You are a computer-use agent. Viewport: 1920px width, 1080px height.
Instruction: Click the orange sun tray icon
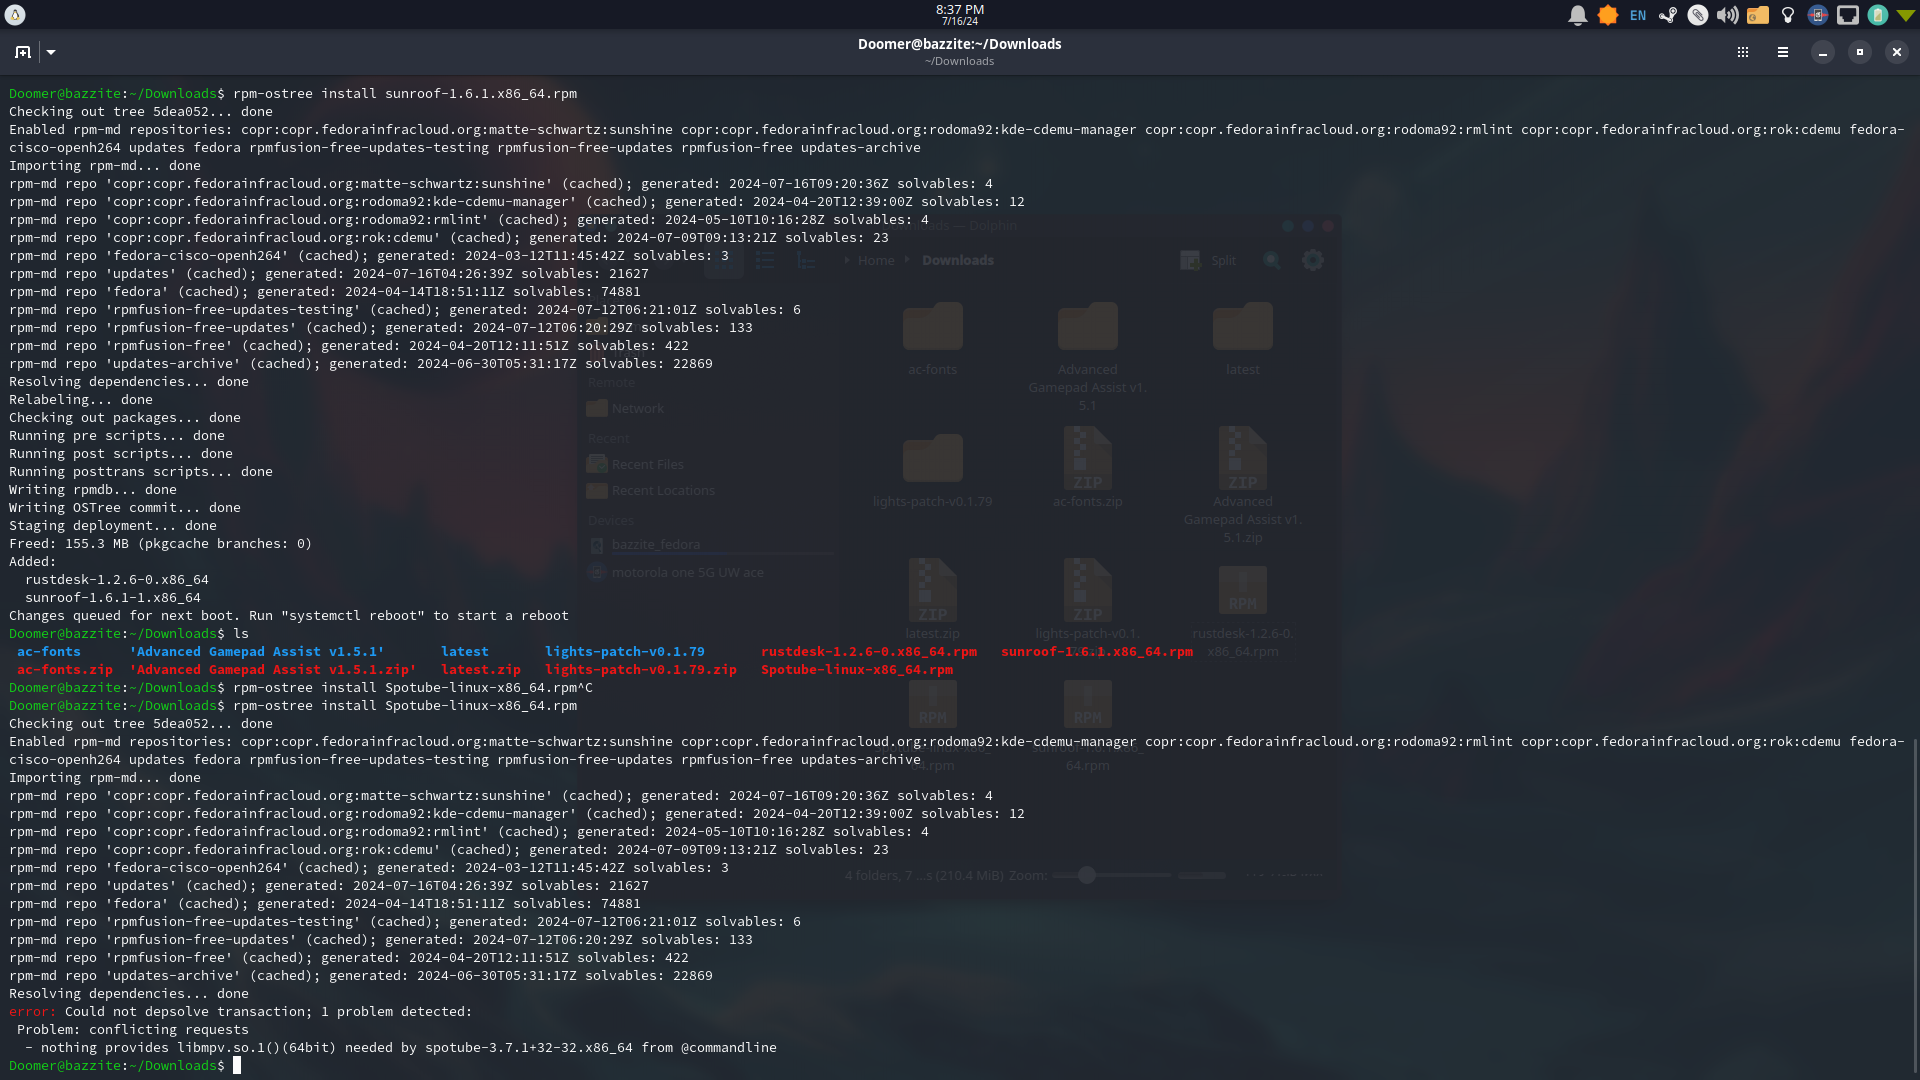click(x=1607, y=15)
